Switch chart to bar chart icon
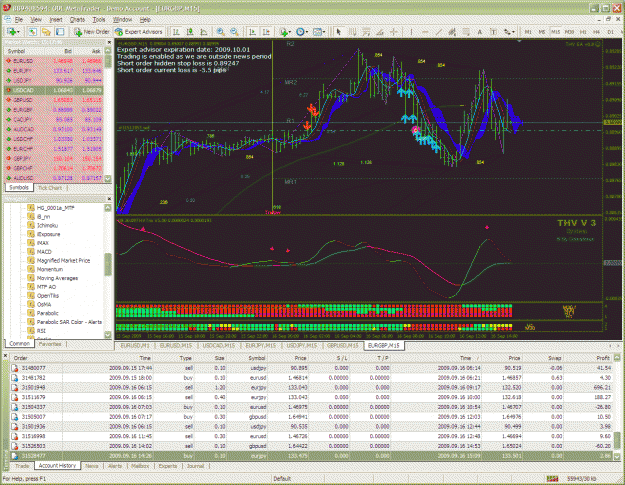This screenshot has width=625, height=485. click(176, 32)
